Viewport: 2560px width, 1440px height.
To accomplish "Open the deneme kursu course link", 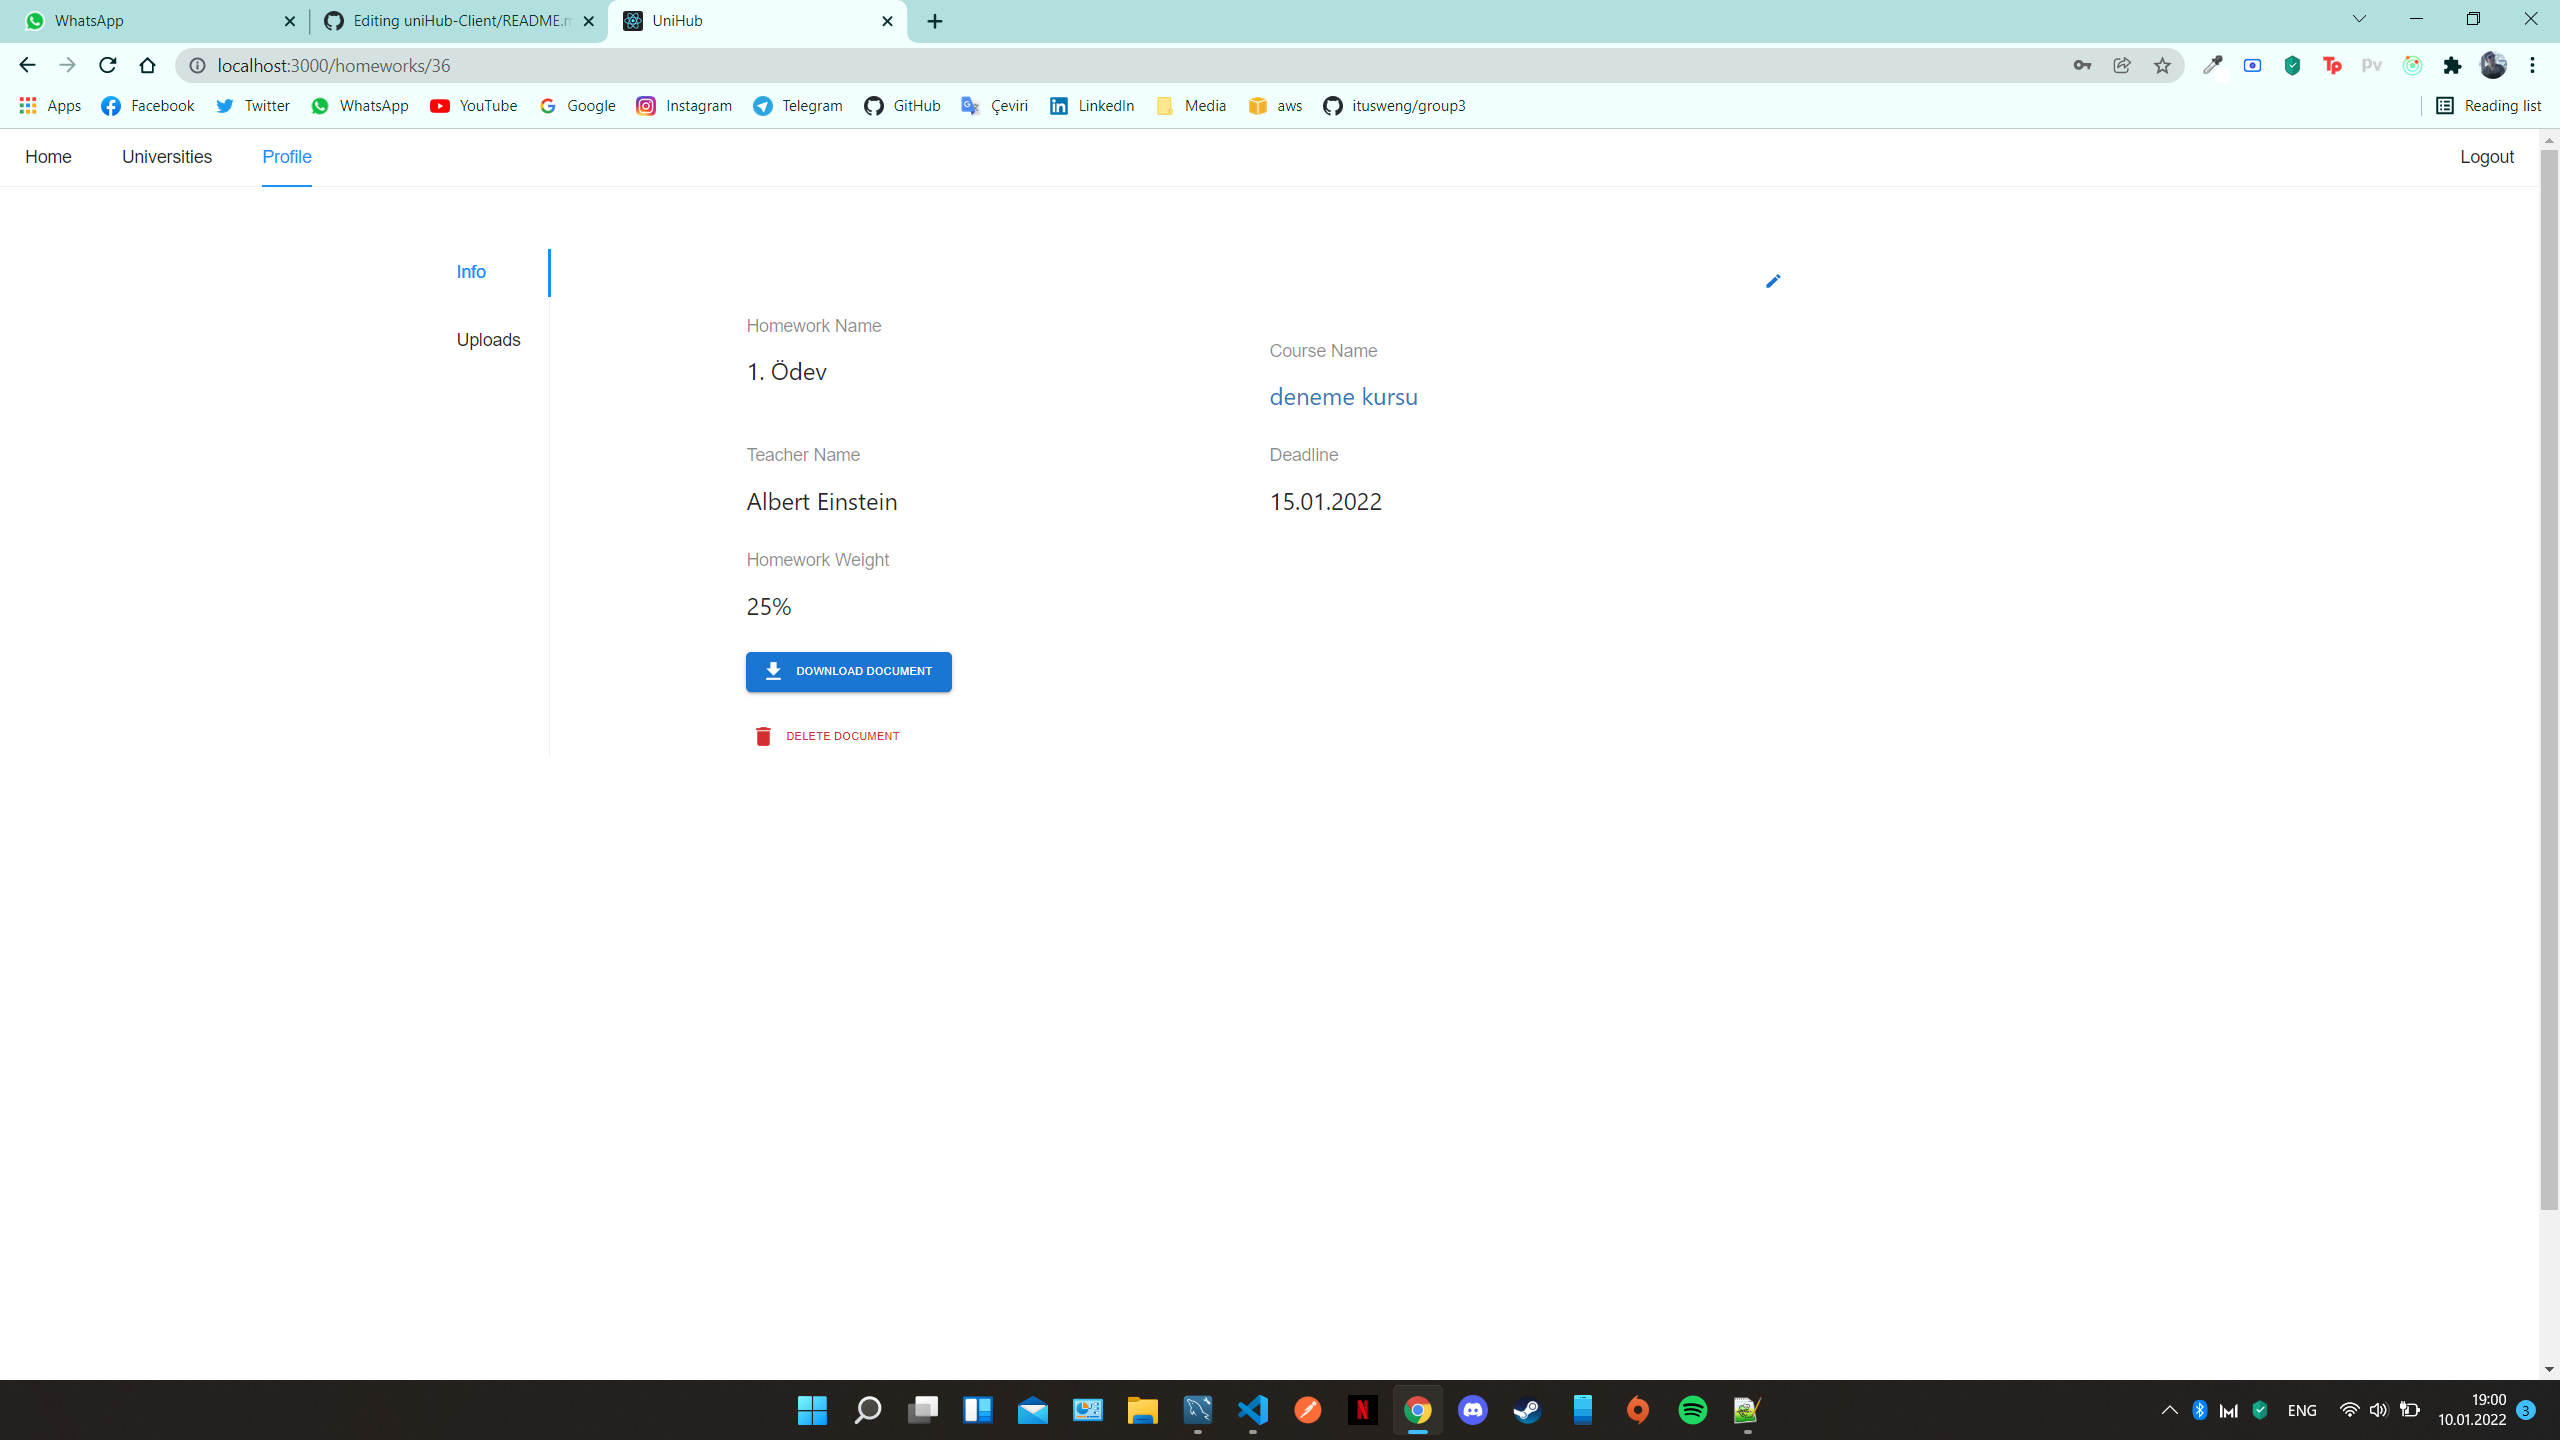I will (x=1343, y=396).
